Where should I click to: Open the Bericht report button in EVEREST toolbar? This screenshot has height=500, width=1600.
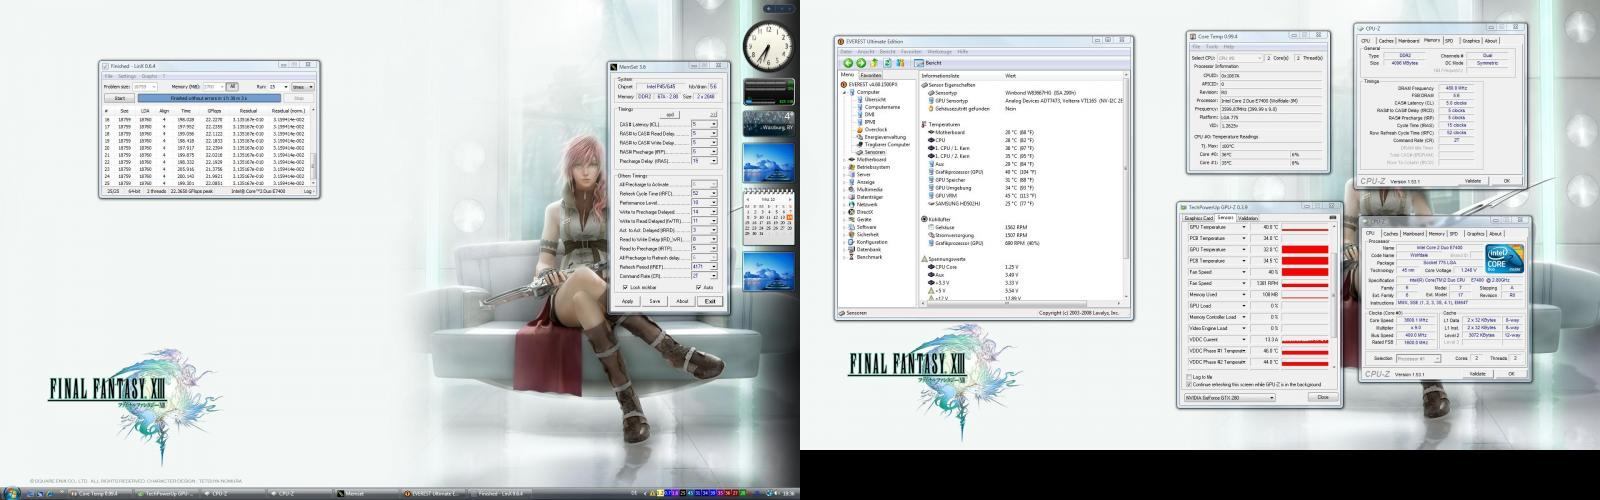tap(928, 63)
